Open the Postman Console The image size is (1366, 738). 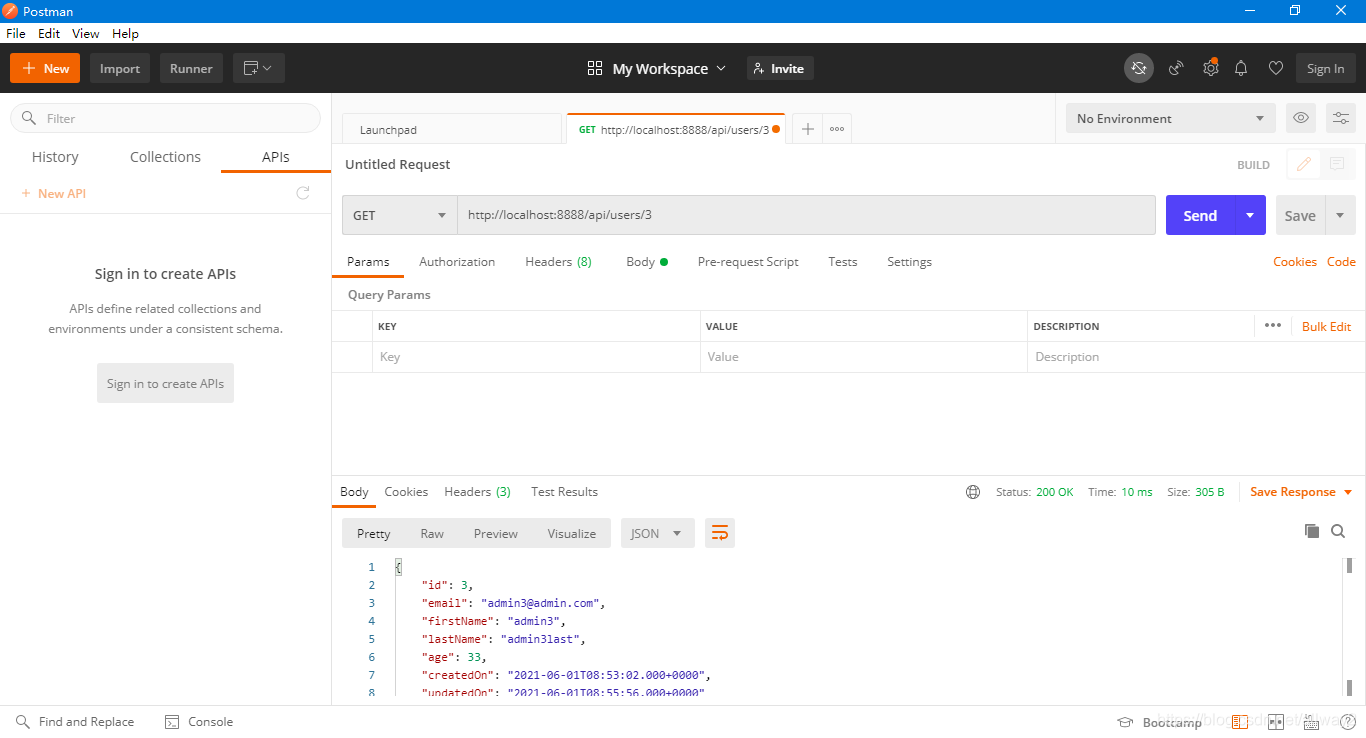[199, 722]
